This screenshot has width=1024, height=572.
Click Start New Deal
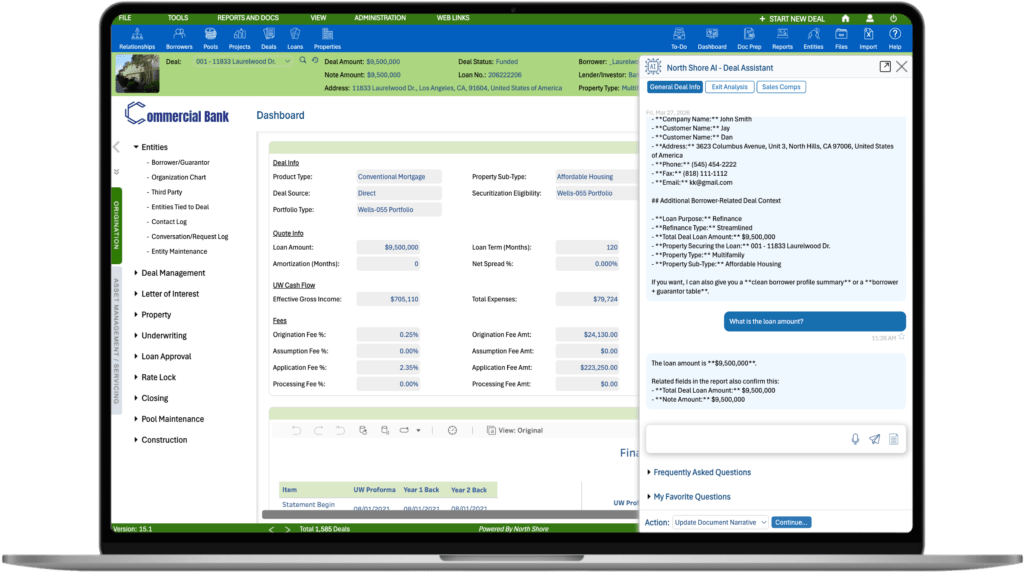tap(794, 18)
